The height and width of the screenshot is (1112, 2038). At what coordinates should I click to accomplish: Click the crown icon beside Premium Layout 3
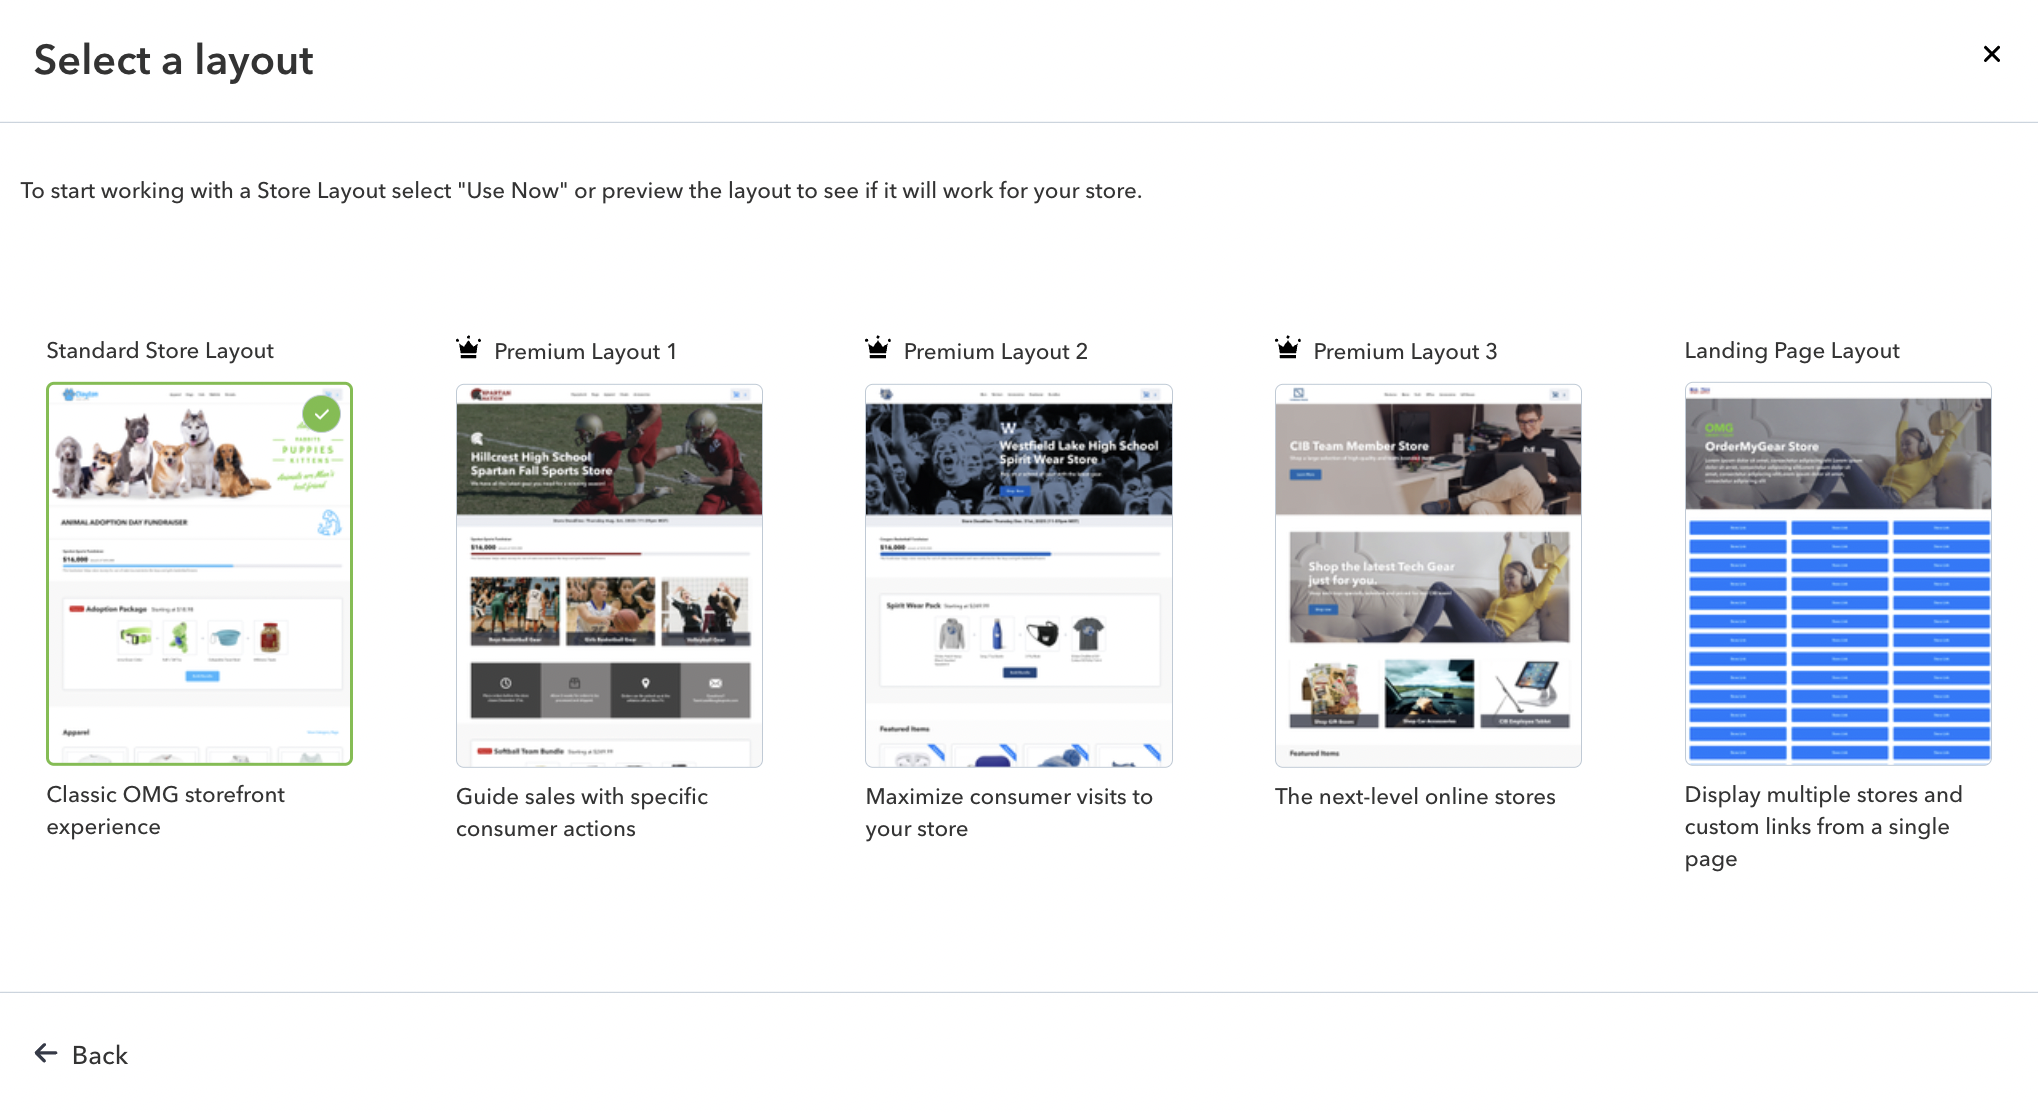[1288, 348]
